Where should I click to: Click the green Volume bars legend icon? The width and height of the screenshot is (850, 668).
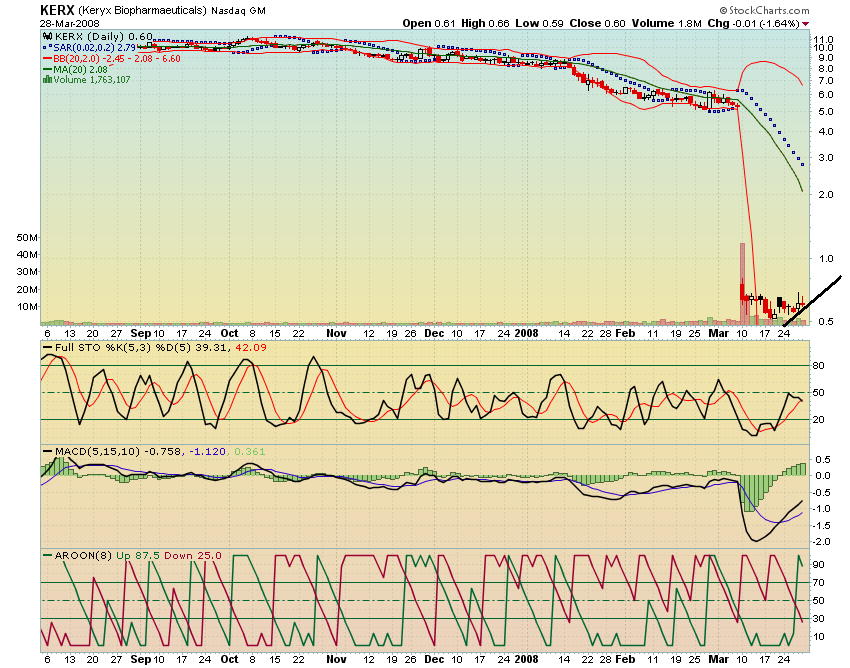(x=46, y=81)
